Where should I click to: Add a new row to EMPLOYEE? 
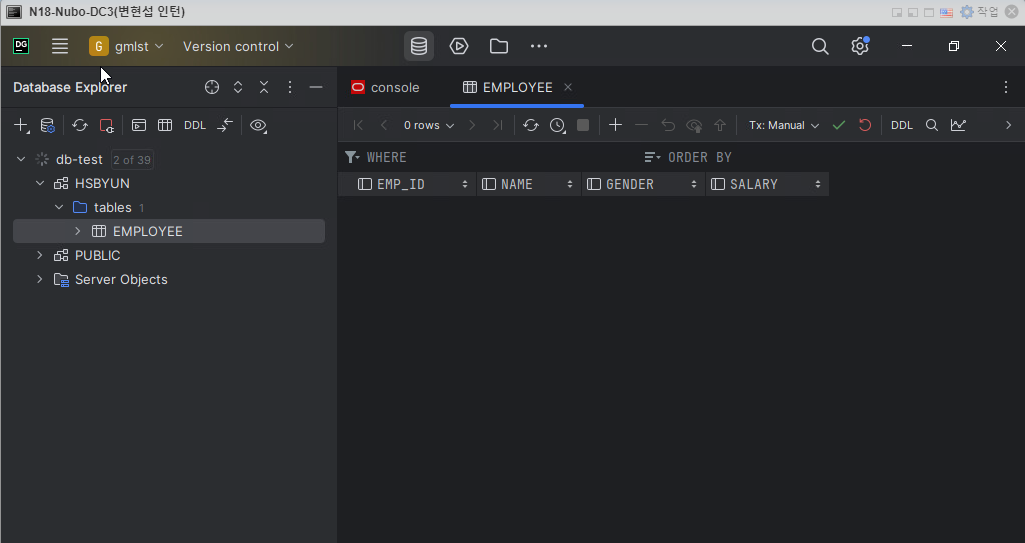[x=615, y=125]
